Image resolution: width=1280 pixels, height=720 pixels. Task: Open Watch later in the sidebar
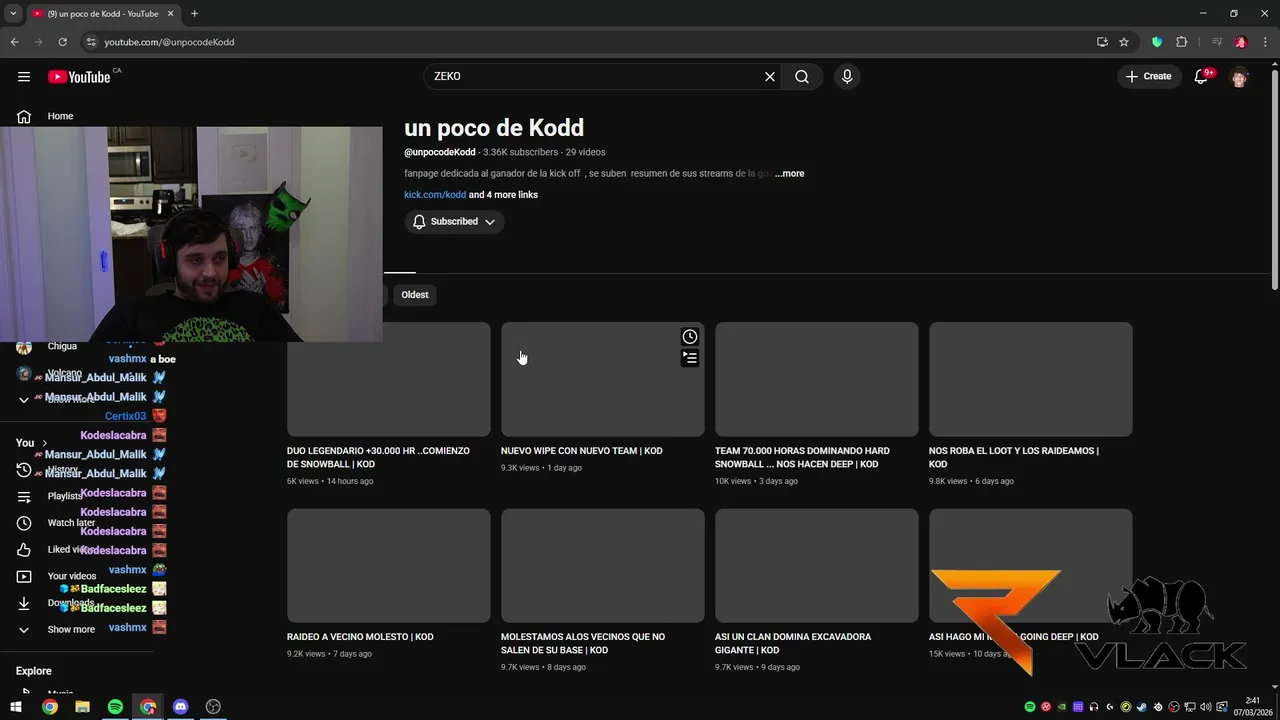click(x=71, y=522)
